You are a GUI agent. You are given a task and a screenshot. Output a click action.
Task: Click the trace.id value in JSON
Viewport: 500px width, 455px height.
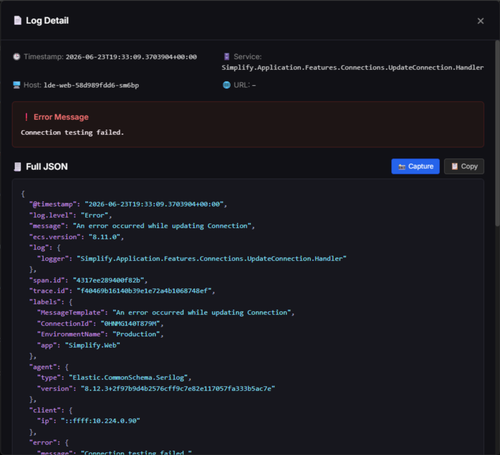pyautogui.click(x=144, y=291)
